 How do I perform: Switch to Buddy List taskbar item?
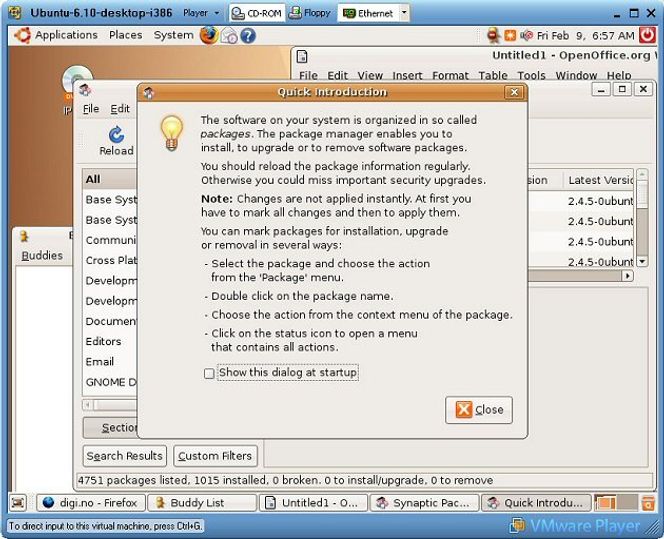(x=202, y=503)
